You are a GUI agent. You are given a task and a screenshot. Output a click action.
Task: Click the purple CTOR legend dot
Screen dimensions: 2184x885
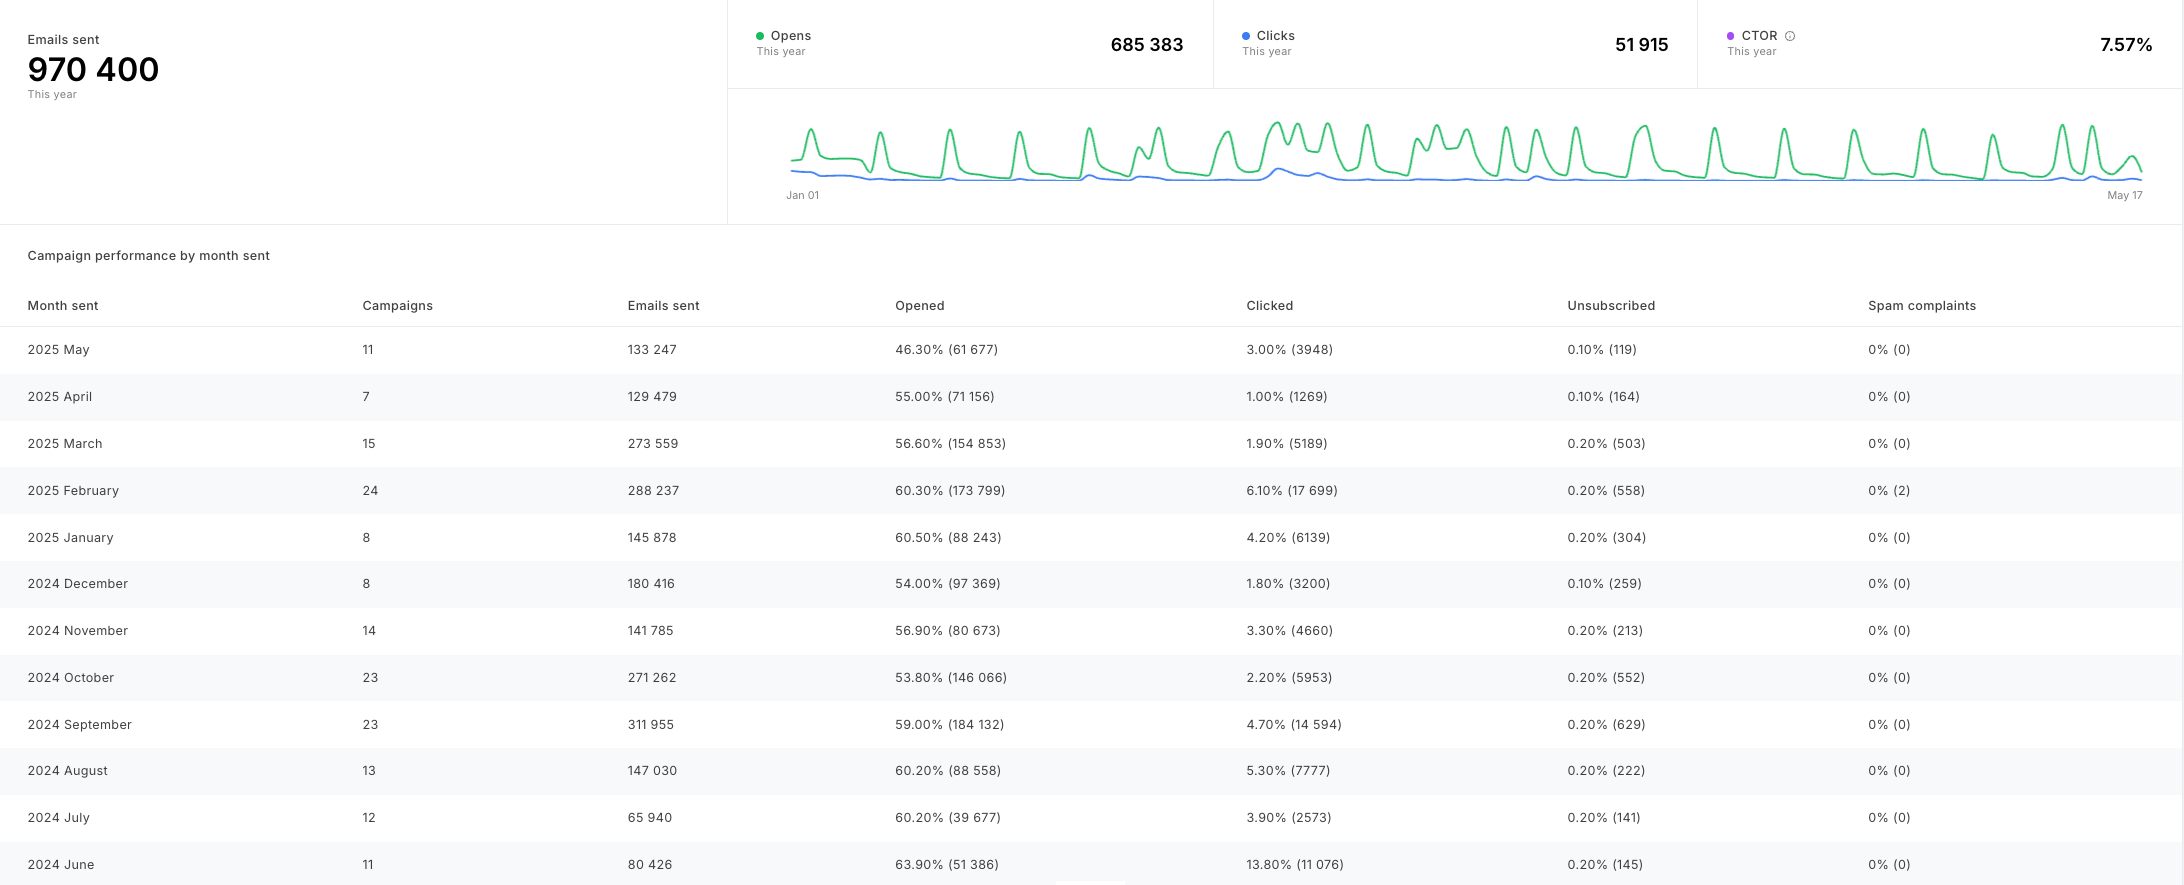click(x=1731, y=36)
